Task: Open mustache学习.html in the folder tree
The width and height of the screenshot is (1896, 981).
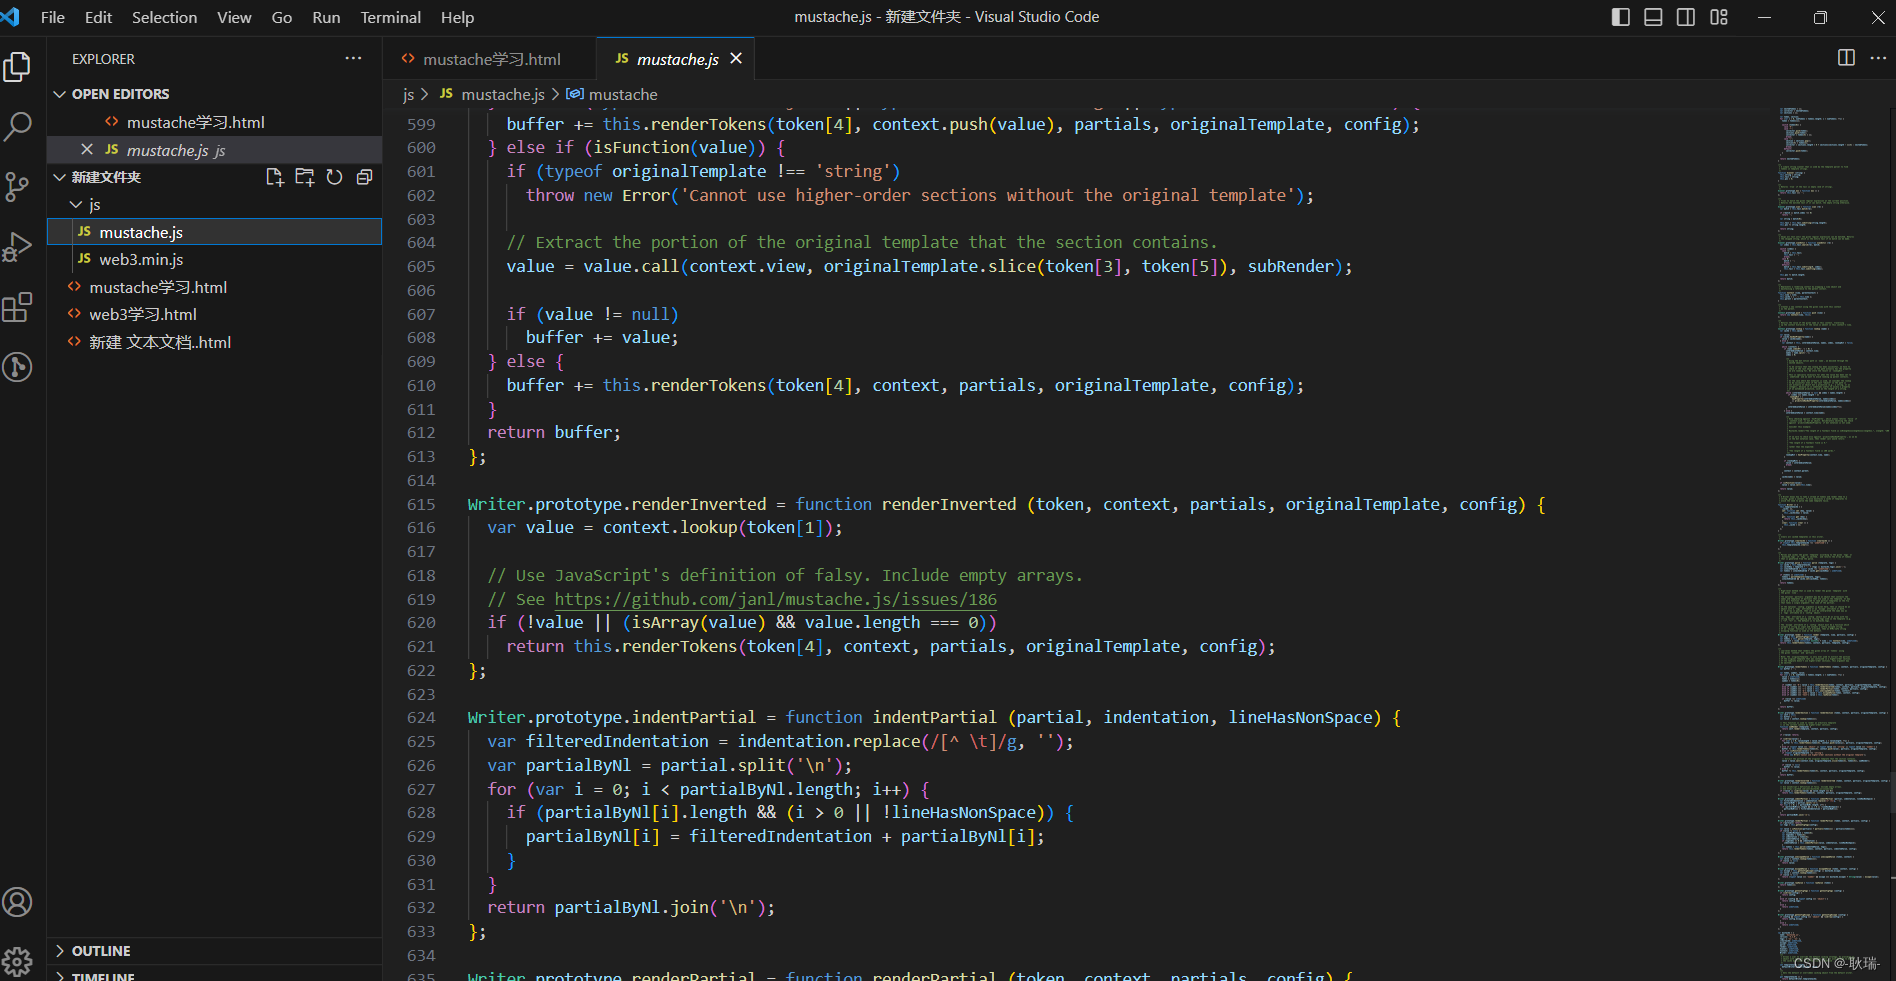Action: [214, 287]
